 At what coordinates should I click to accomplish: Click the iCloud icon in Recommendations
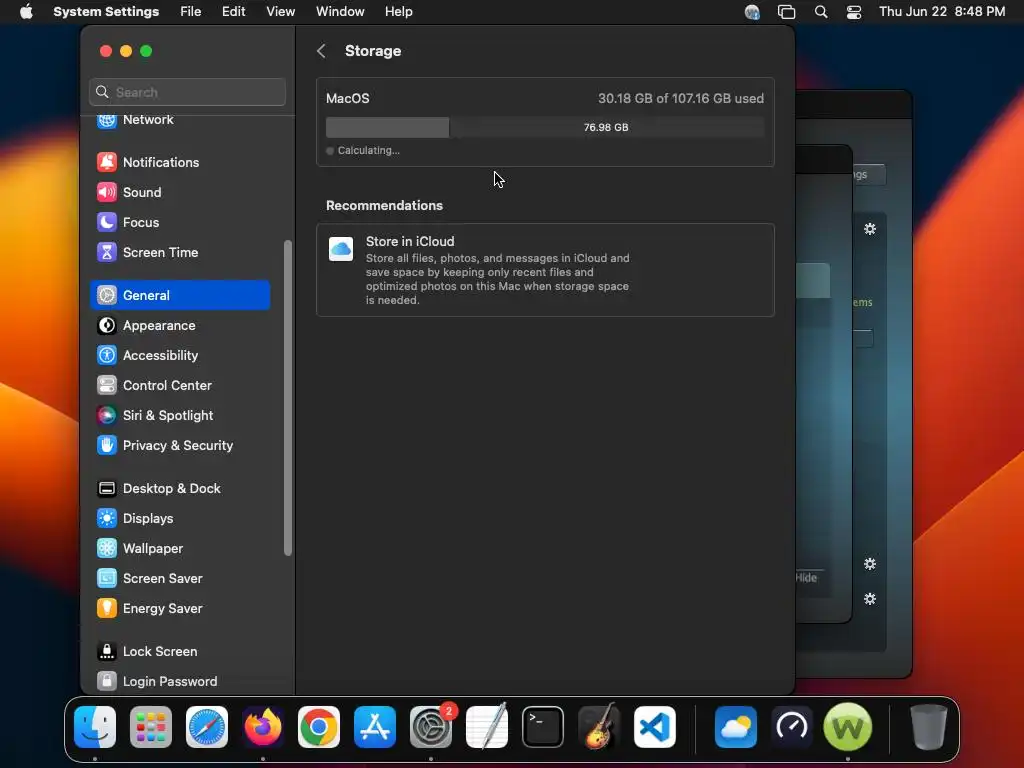341,249
